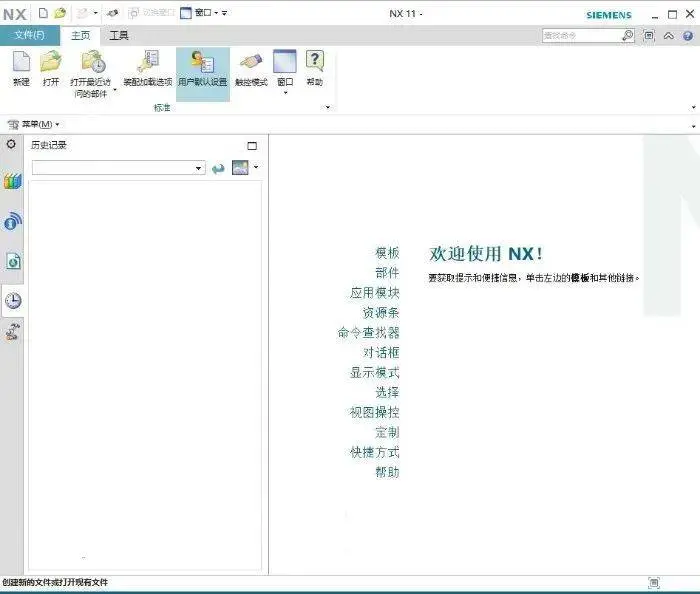Click full screen icon in status bar
The image size is (700, 594).
pyautogui.click(x=654, y=582)
